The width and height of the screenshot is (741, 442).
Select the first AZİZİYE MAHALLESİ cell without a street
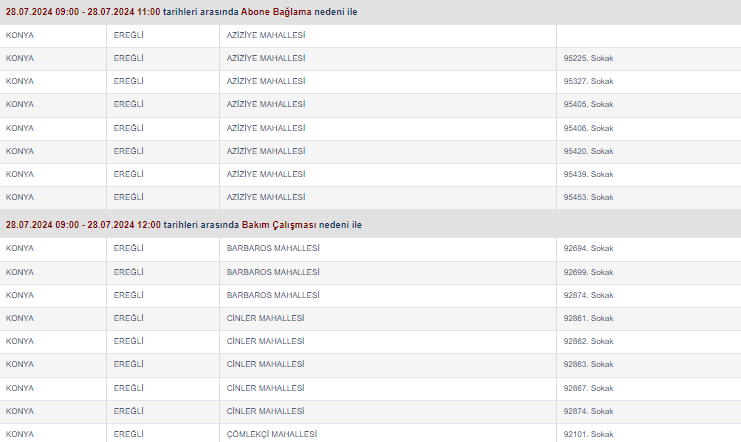266,35
